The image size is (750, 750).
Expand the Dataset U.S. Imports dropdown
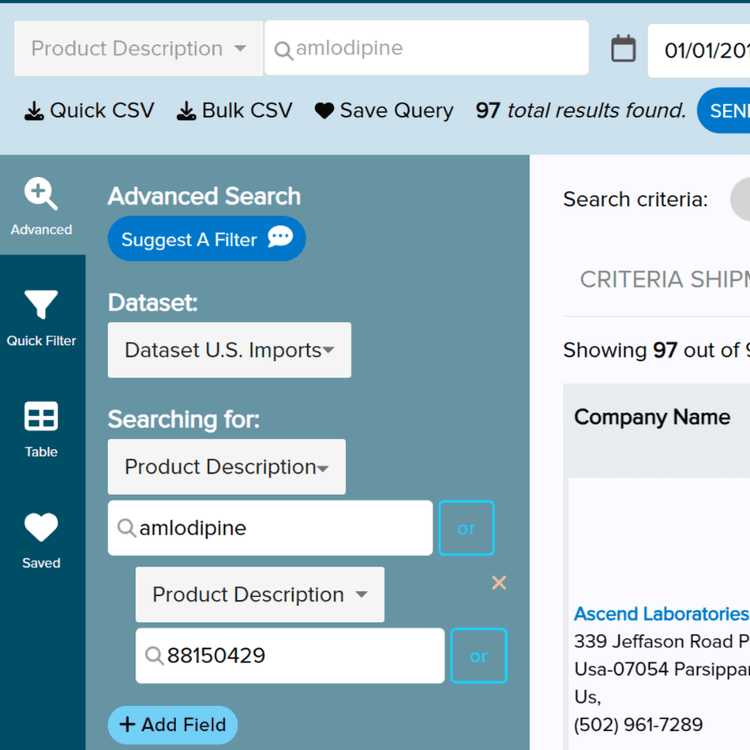click(x=230, y=350)
